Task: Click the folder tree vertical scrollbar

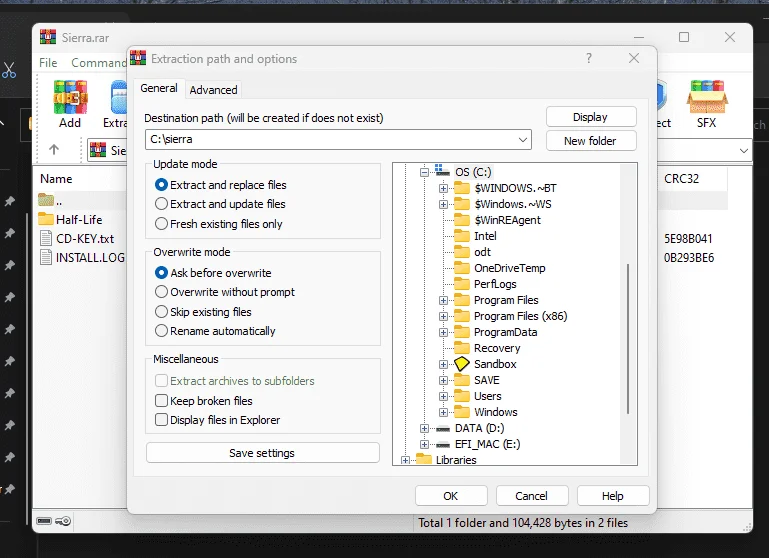Action: [x=628, y=339]
